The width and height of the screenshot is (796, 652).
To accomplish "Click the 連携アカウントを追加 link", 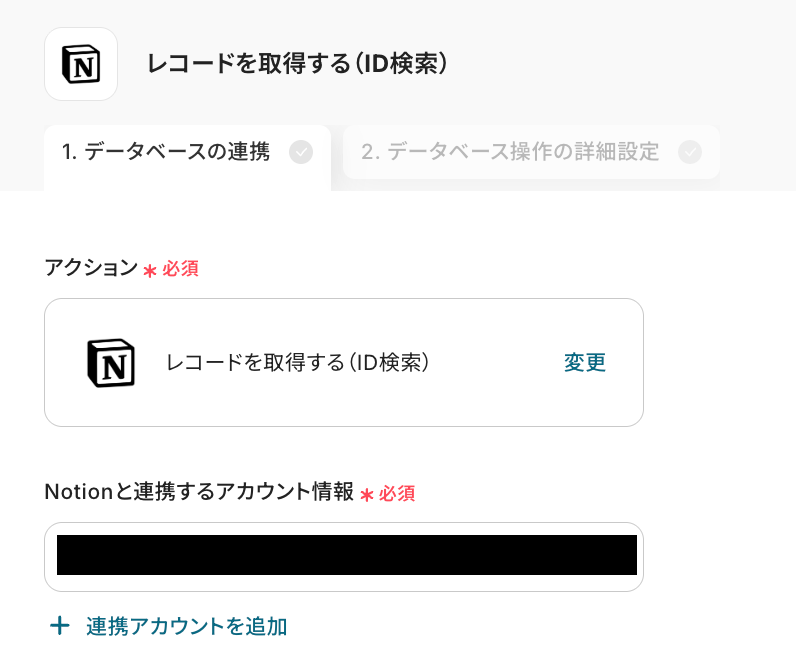I will tap(187, 626).
